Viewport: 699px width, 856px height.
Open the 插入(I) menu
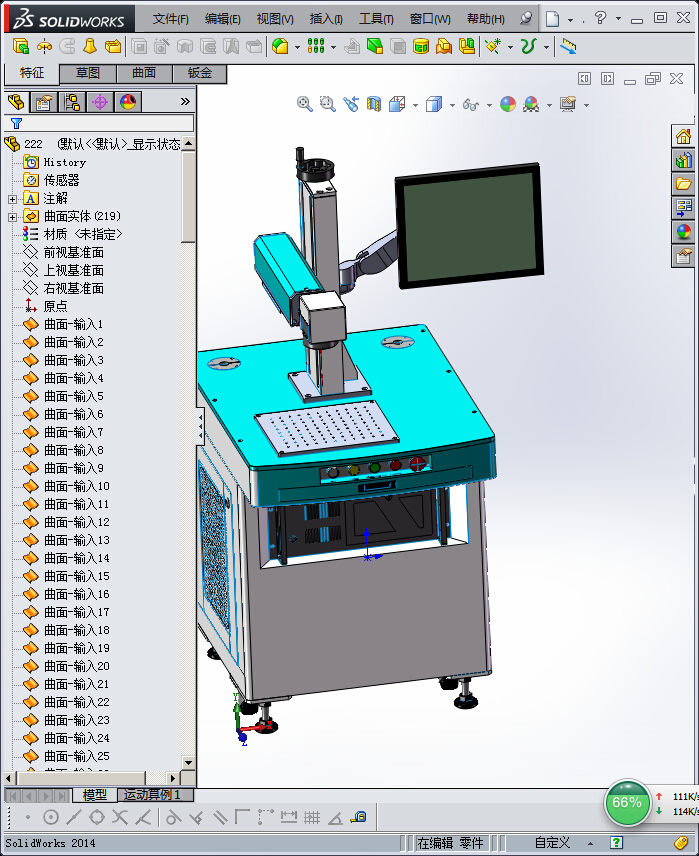coord(326,19)
